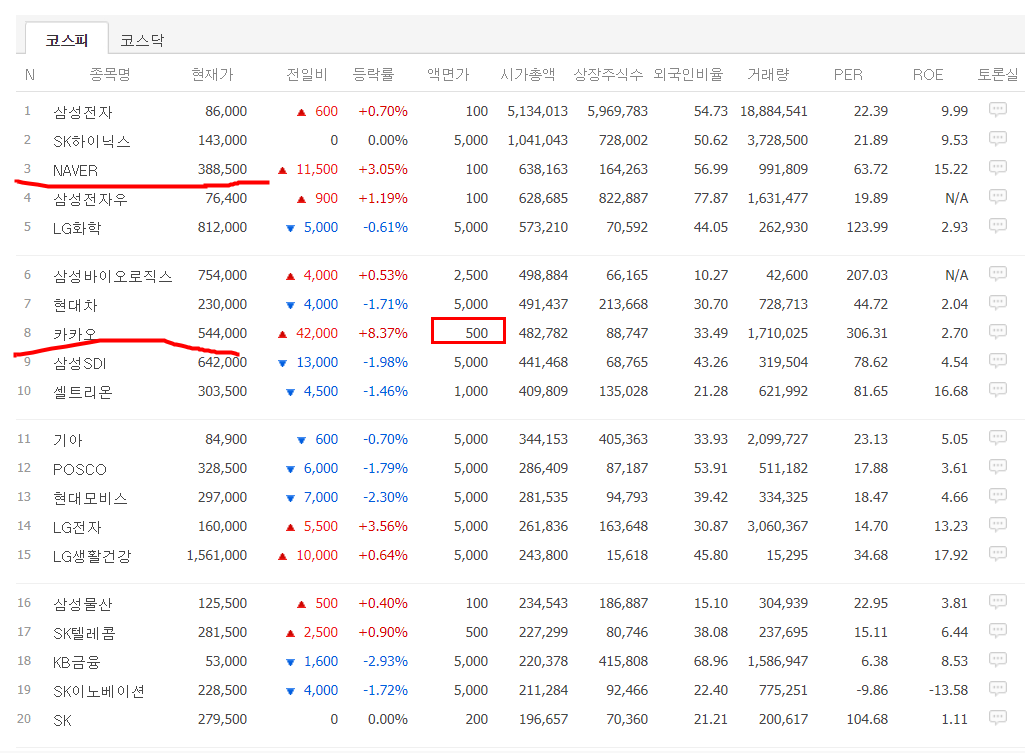Open discussion room icon for 삼성바이오로직스
This screenshot has height=753, width=1025.
tap(998, 273)
